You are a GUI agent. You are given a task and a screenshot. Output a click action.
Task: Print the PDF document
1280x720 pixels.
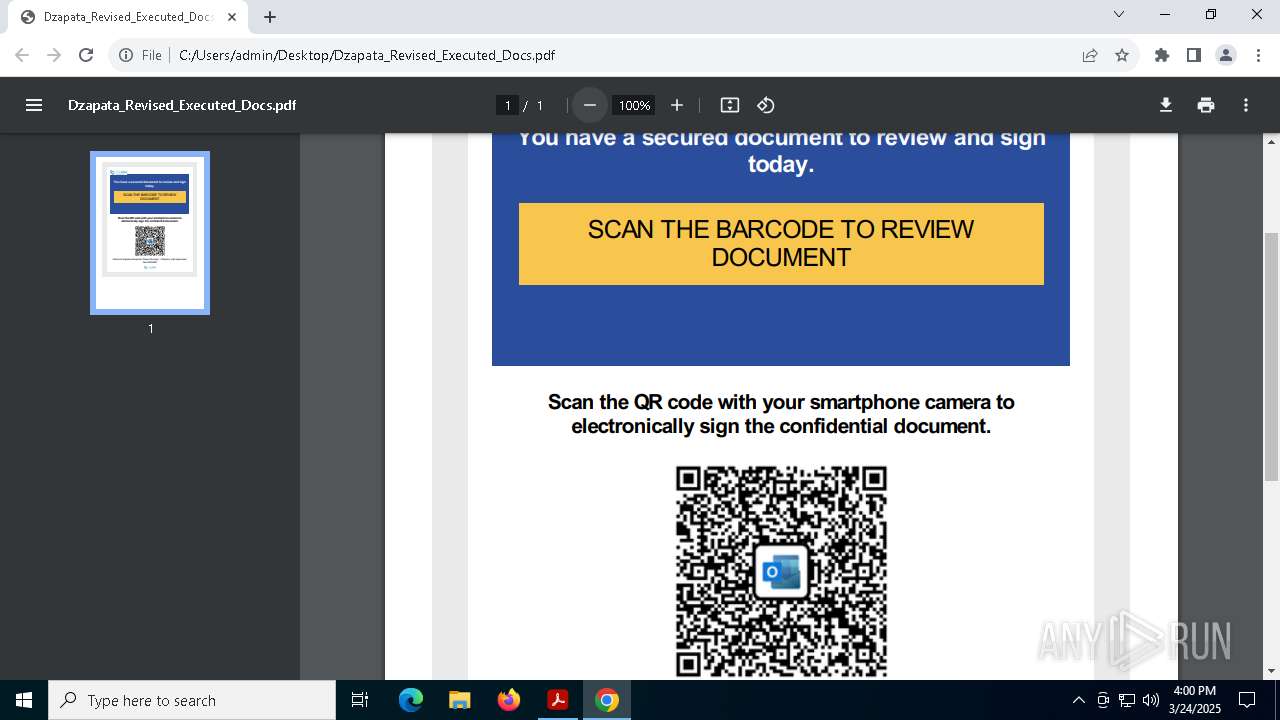click(1206, 105)
